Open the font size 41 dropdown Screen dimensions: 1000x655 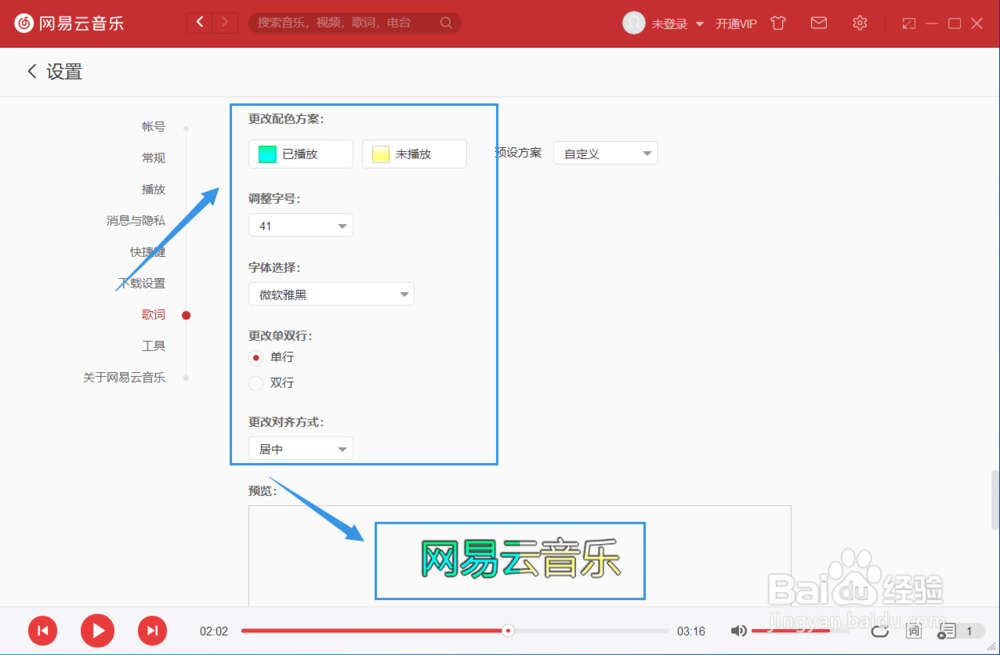[300, 225]
